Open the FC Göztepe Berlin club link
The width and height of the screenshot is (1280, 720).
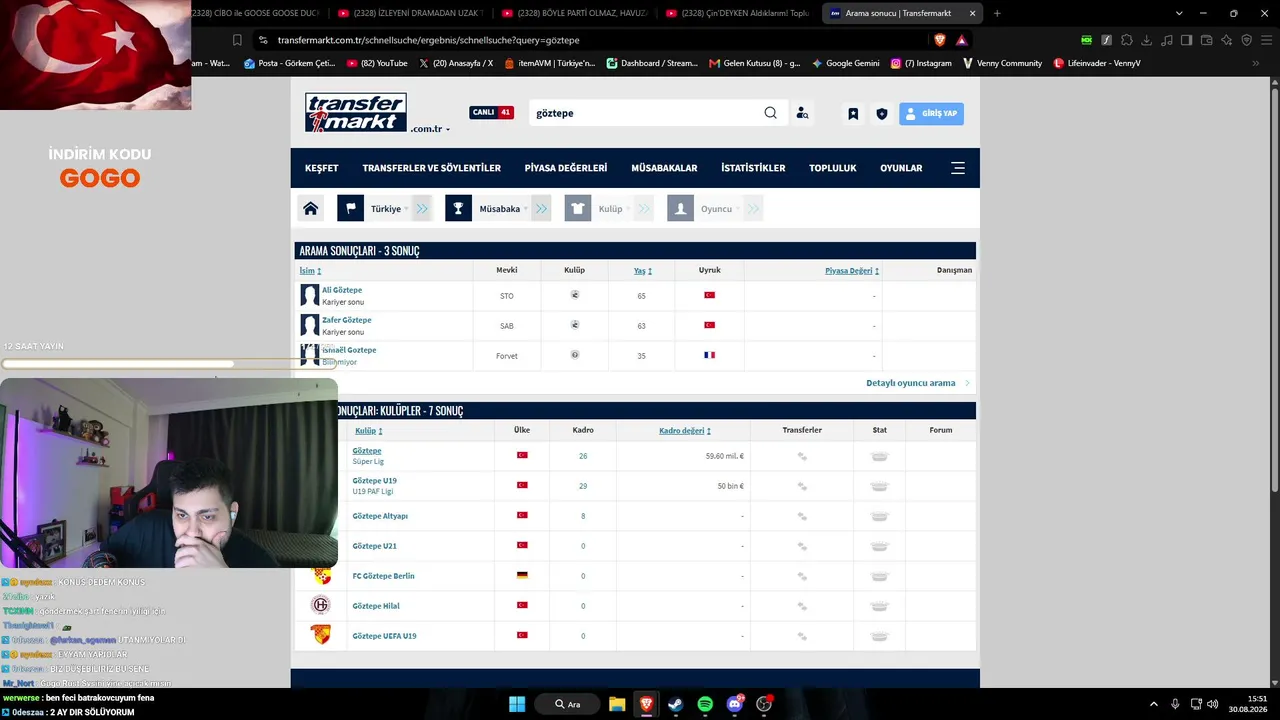pos(383,576)
